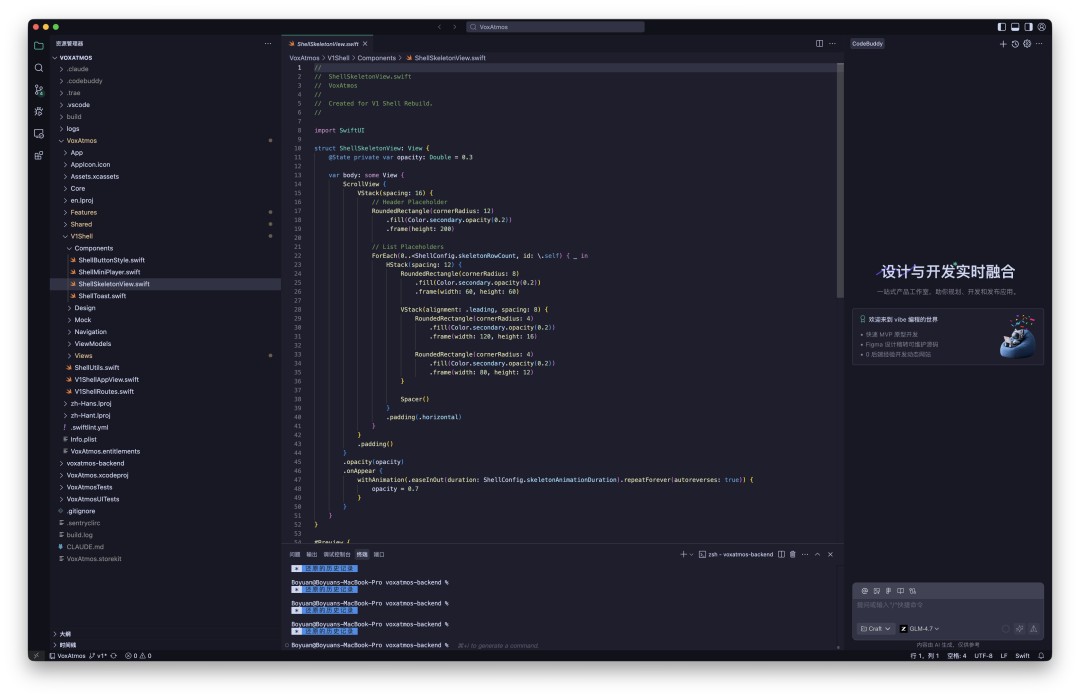Open the Source Control view in activity bar
The width and height of the screenshot is (1080, 698).
point(39,90)
